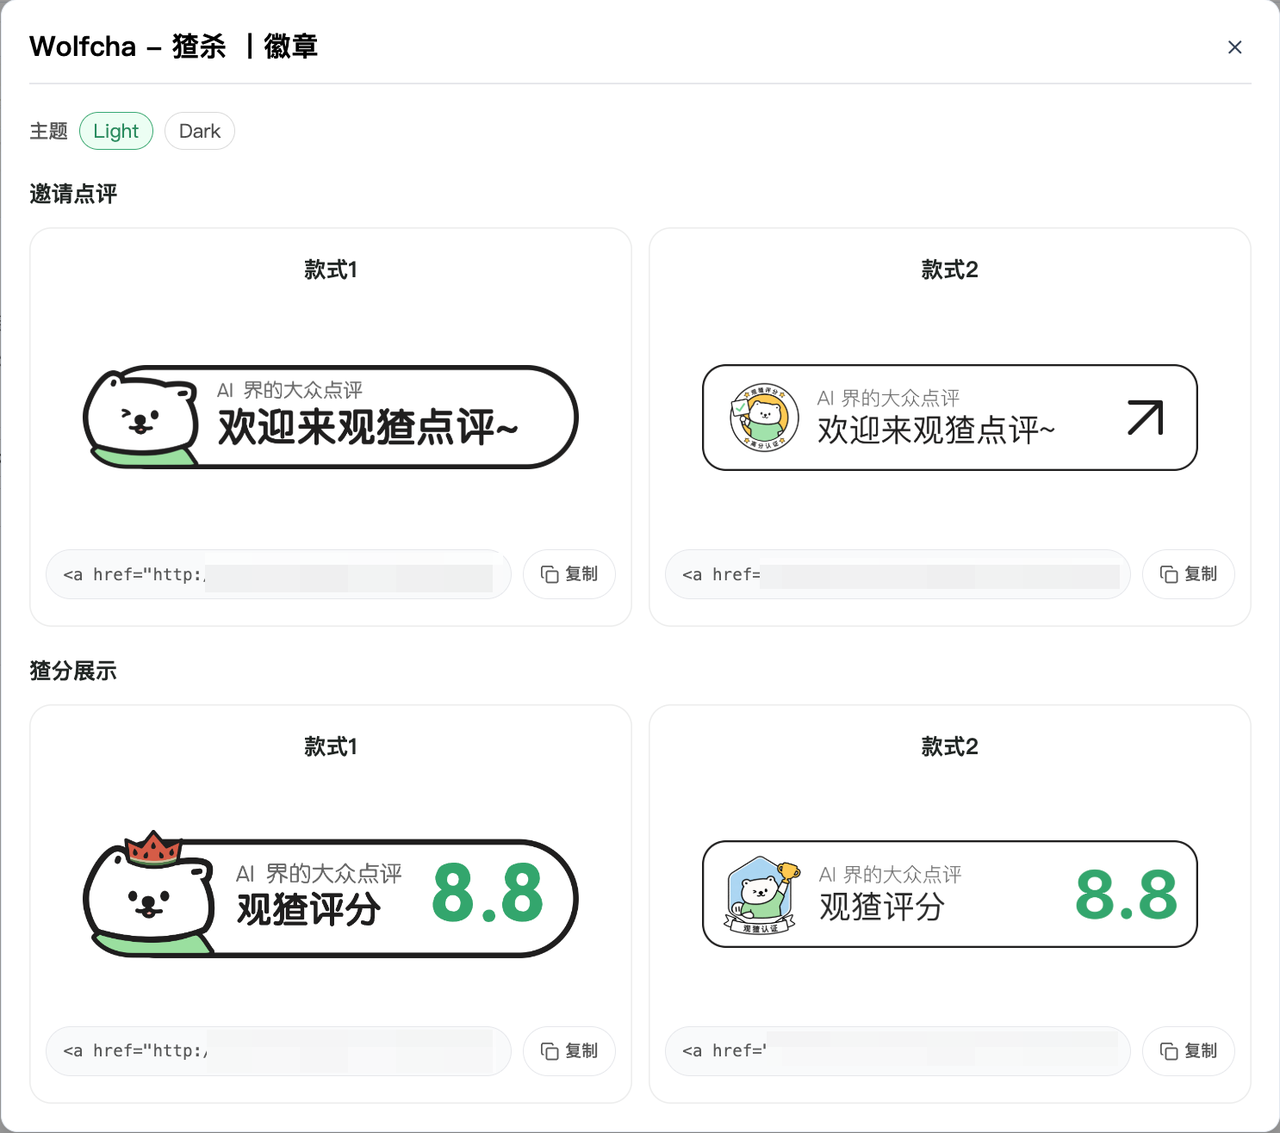Copy code for 猹分展示 款式1 badge
Screen dimensions: 1280x1133
tap(569, 1051)
